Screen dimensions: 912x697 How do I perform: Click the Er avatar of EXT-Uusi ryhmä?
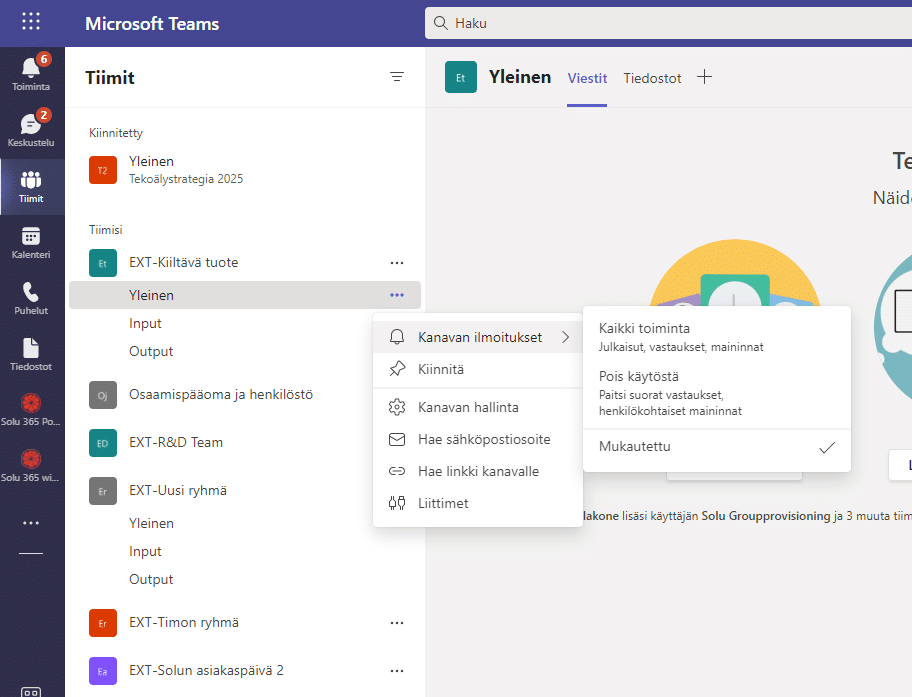(x=103, y=491)
